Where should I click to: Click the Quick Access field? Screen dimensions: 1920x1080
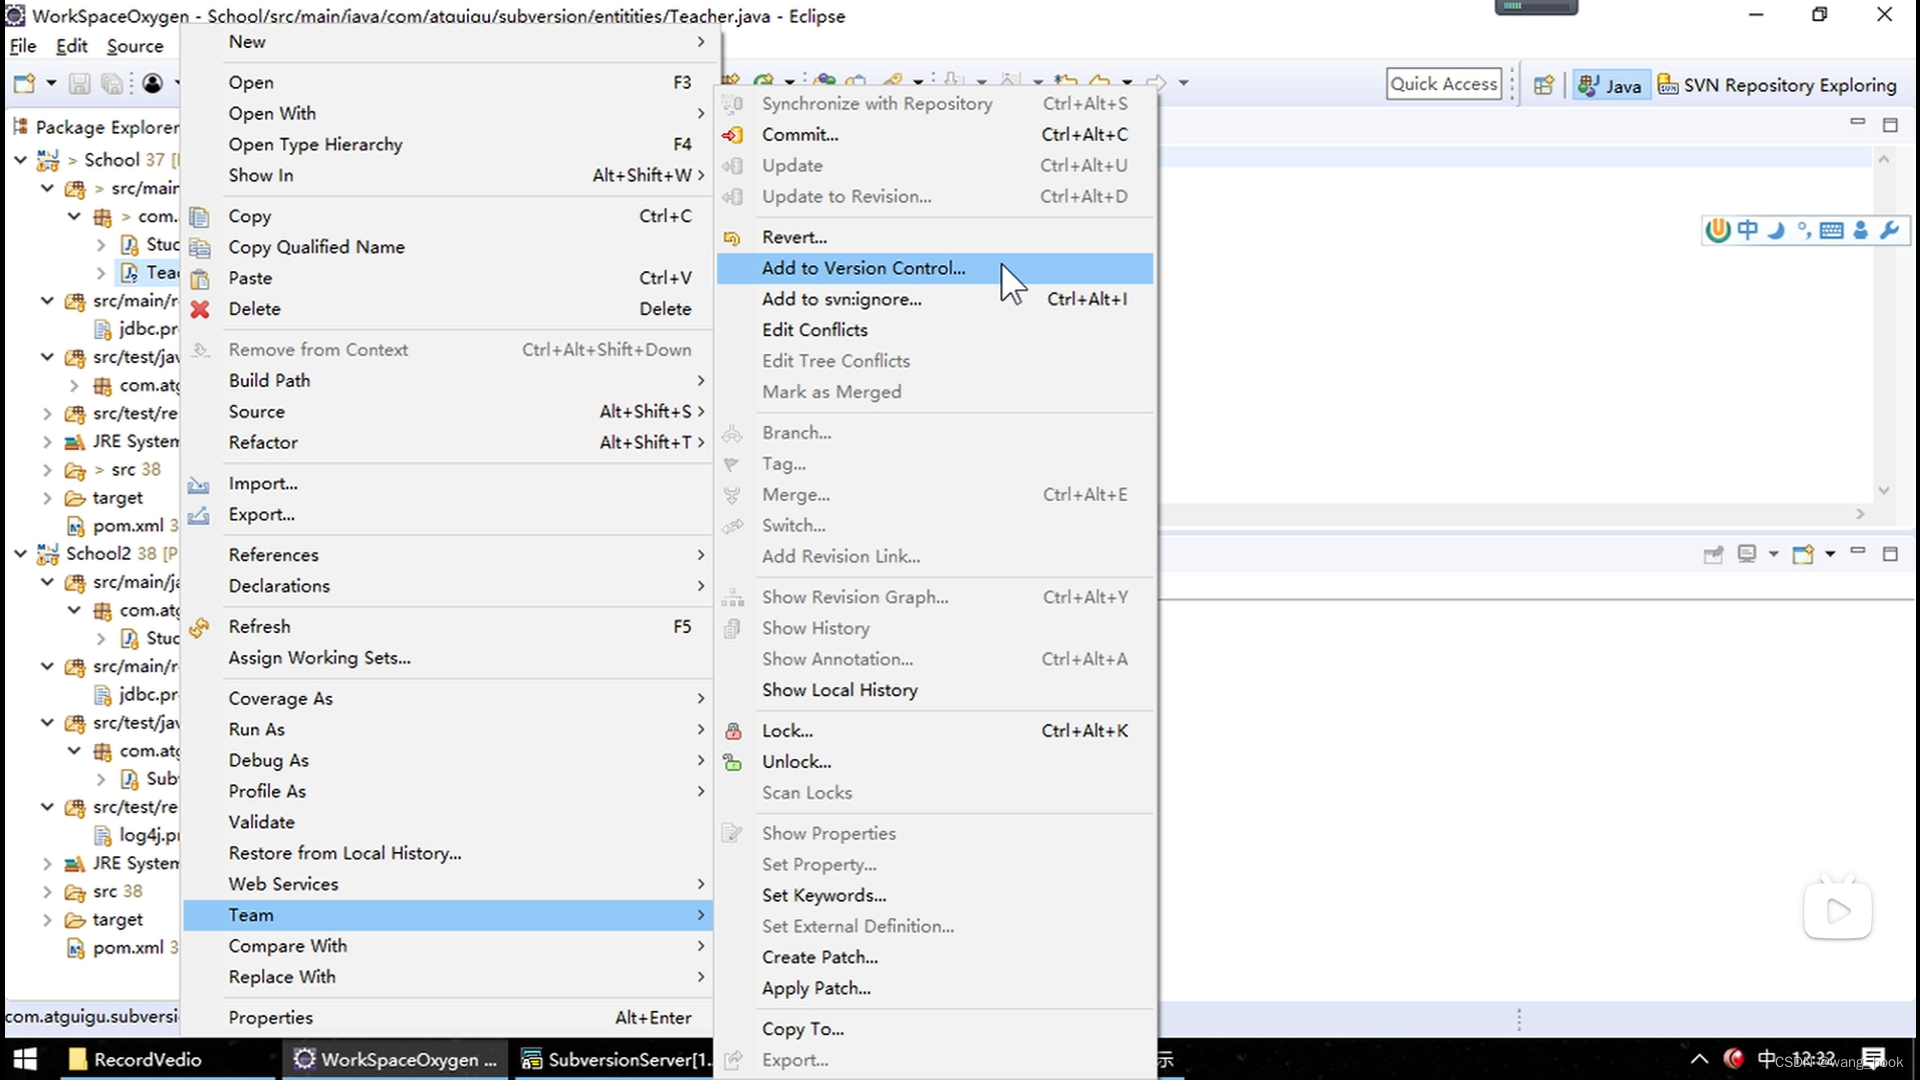tap(1444, 84)
